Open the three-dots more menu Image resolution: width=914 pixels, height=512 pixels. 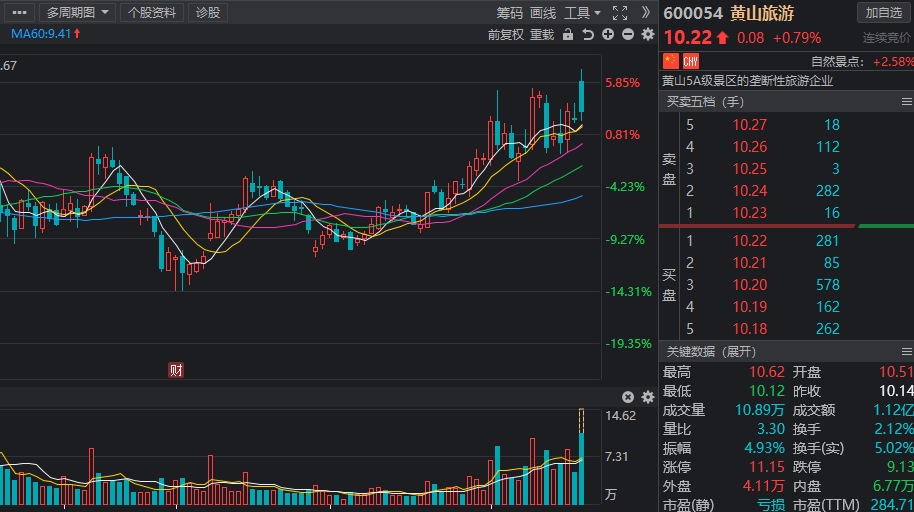click(19, 13)
